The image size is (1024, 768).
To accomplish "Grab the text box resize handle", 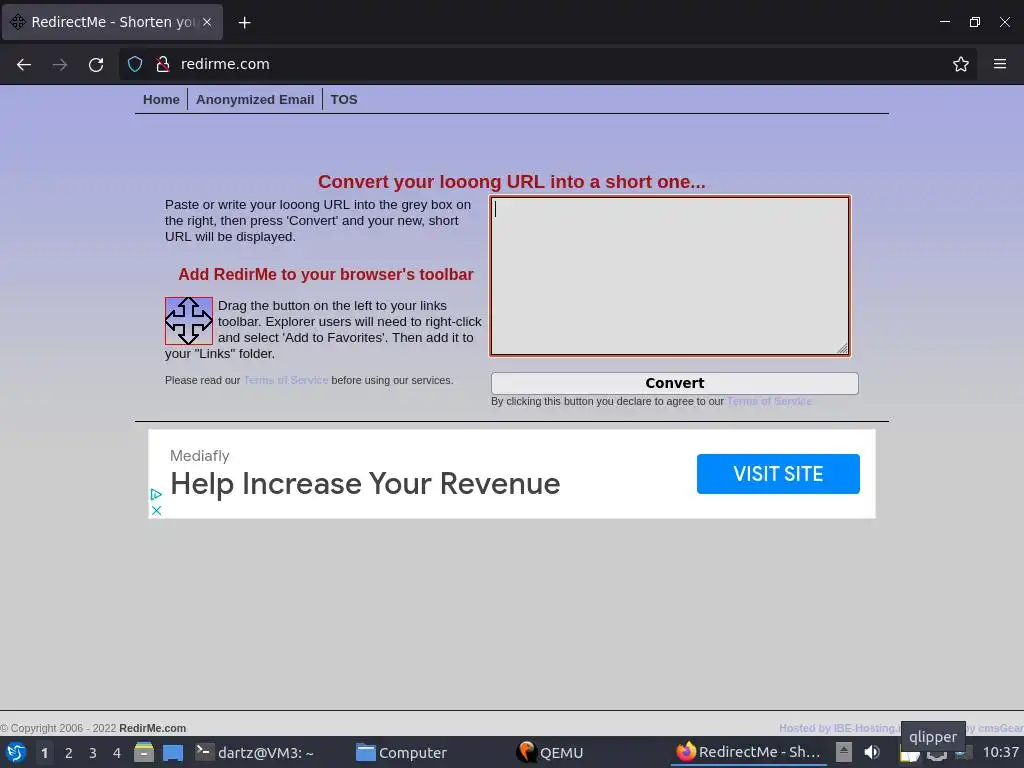I will click(842, 349).
